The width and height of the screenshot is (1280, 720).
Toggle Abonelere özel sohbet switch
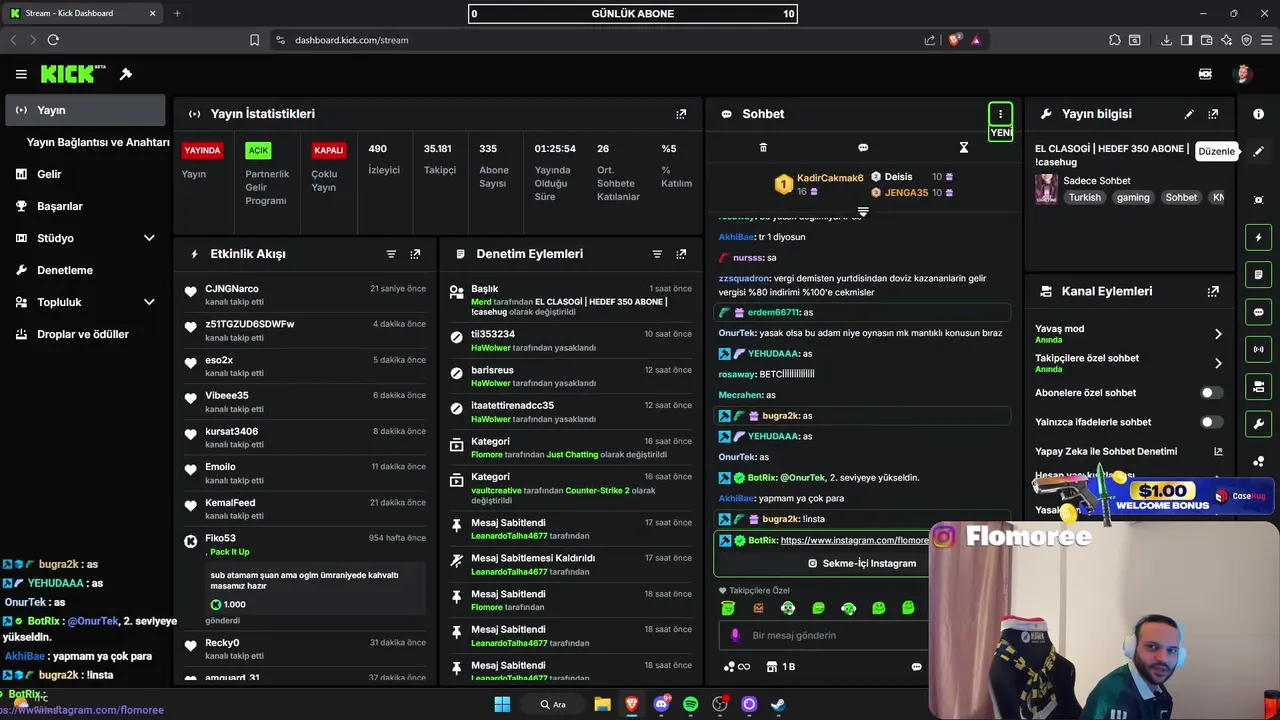tap(1212, 393)
